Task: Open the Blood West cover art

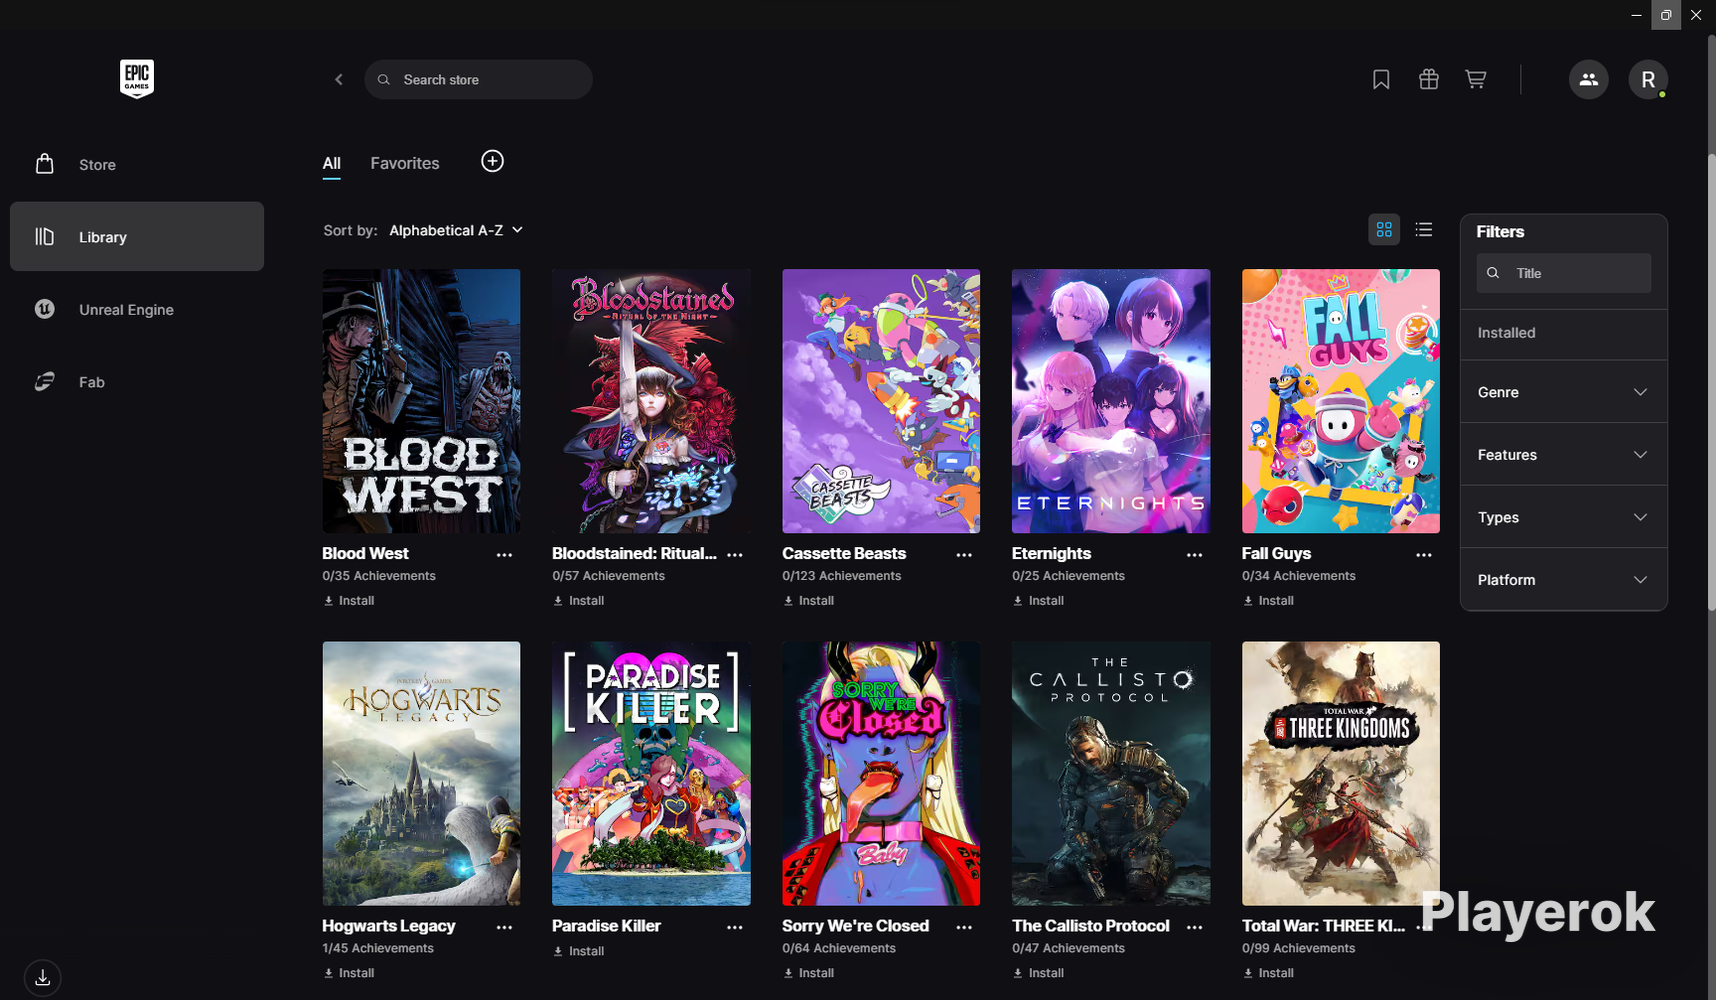Action: (x=421, y=401)
